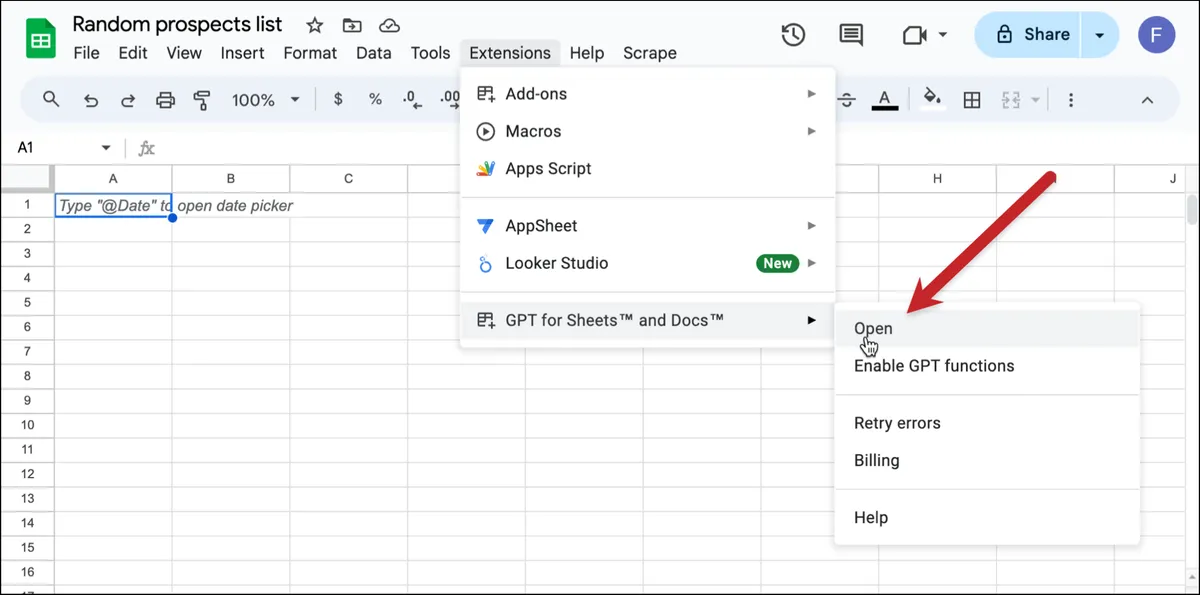Collapse the toolbar with the up chevron
The image size is (1200, 595).
(x=1147, y=100)
